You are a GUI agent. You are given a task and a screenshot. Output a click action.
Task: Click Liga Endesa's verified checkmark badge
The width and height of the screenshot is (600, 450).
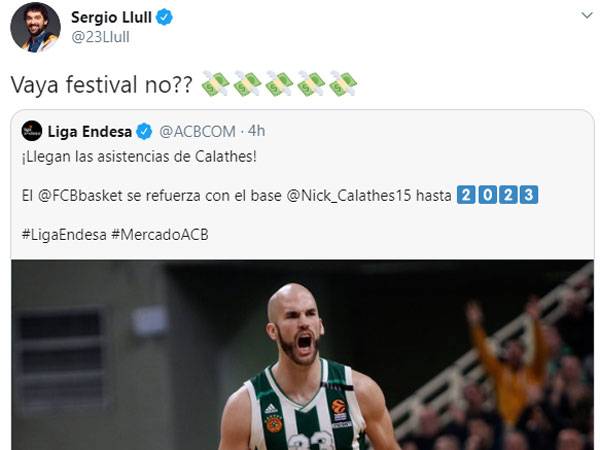(144, 132)
